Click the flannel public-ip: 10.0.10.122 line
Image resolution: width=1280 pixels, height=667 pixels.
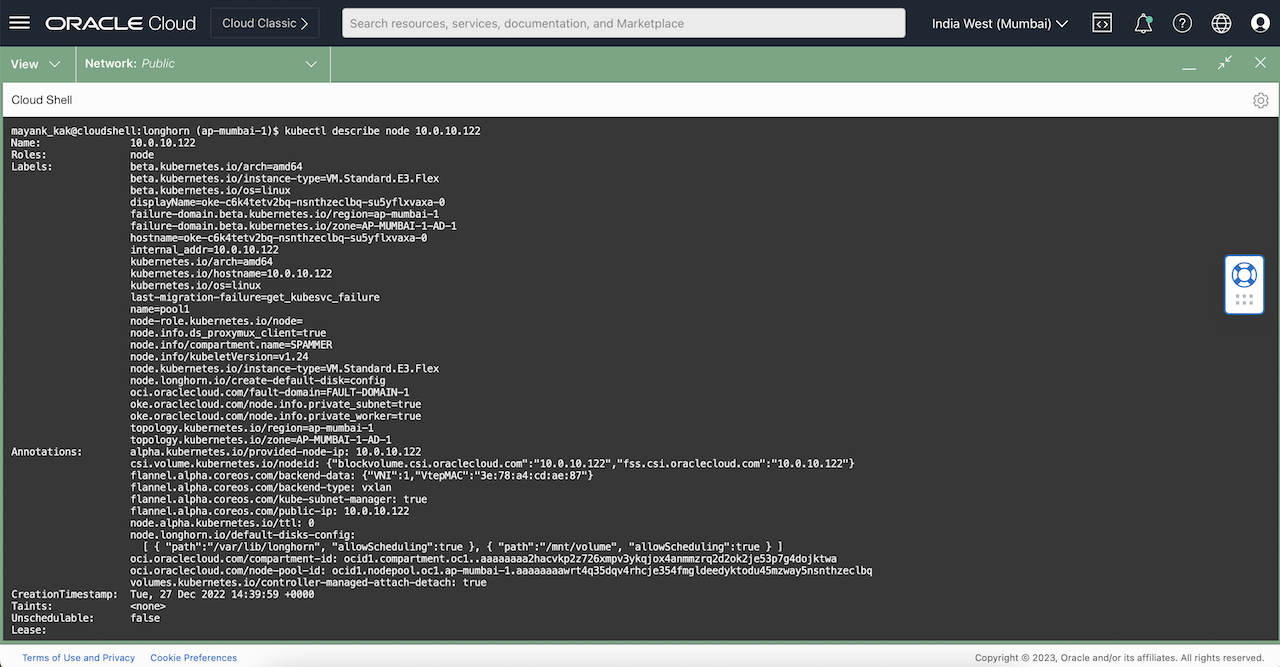[270, 511]
